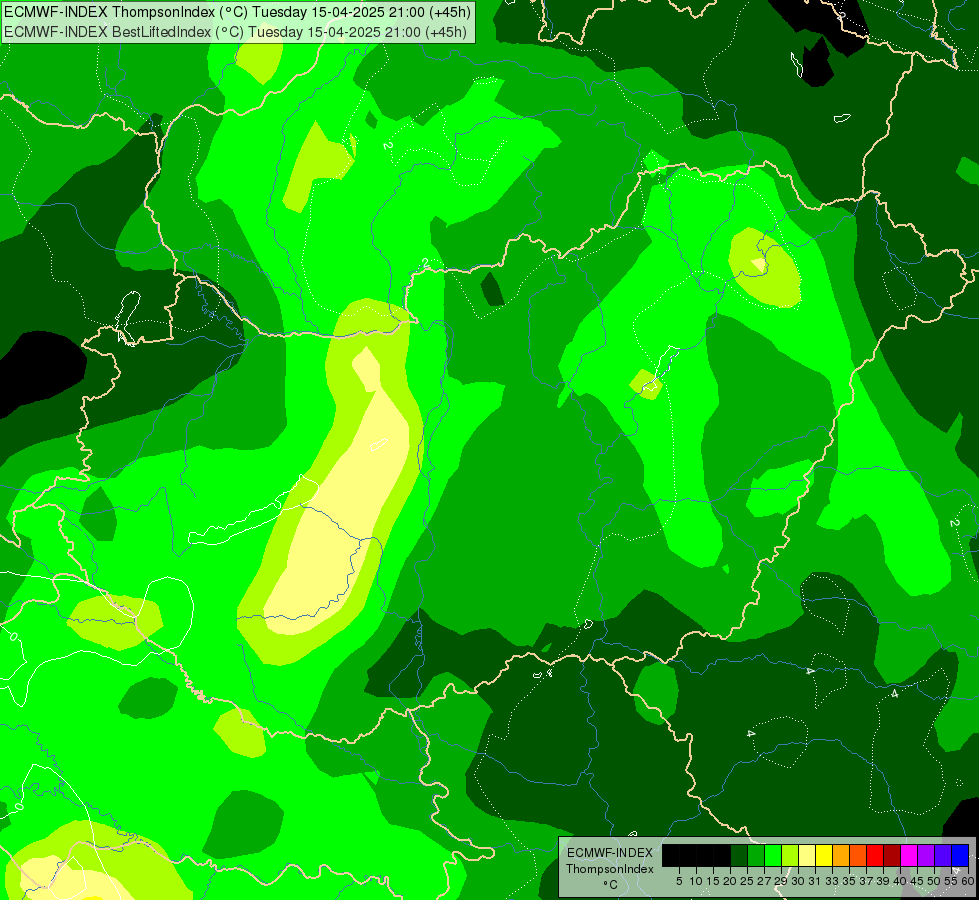Select the purple 45–50 legend swatch
Viewport: 979px width, 900px height.
[x=926, y=855]
